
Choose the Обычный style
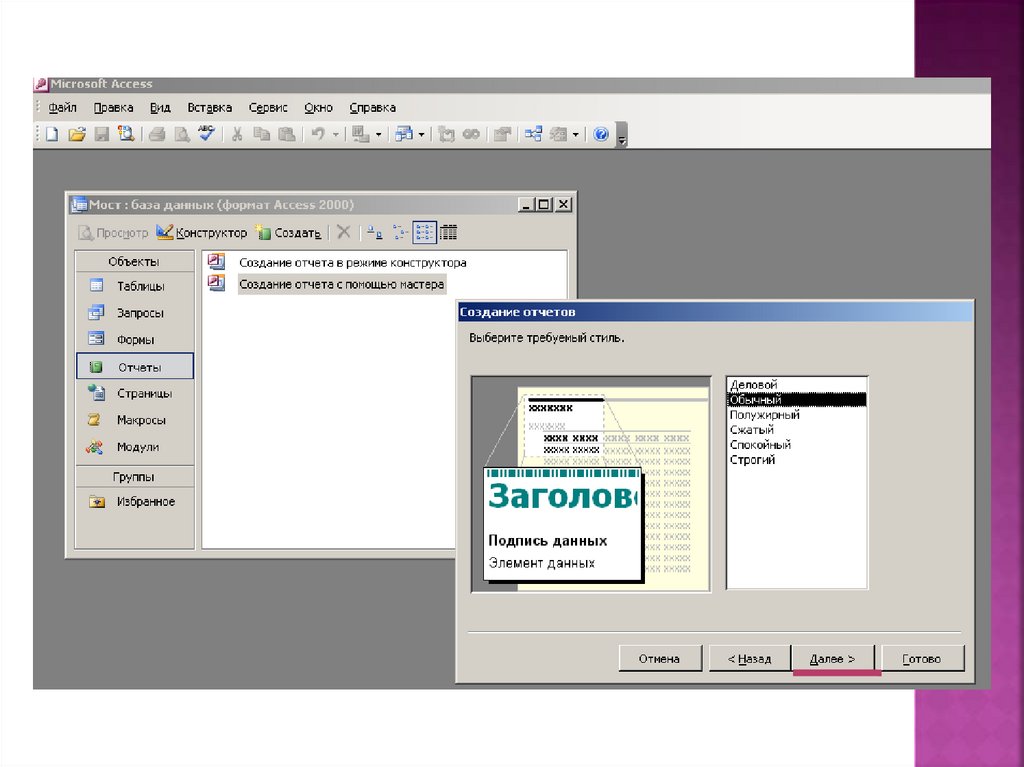797,399
